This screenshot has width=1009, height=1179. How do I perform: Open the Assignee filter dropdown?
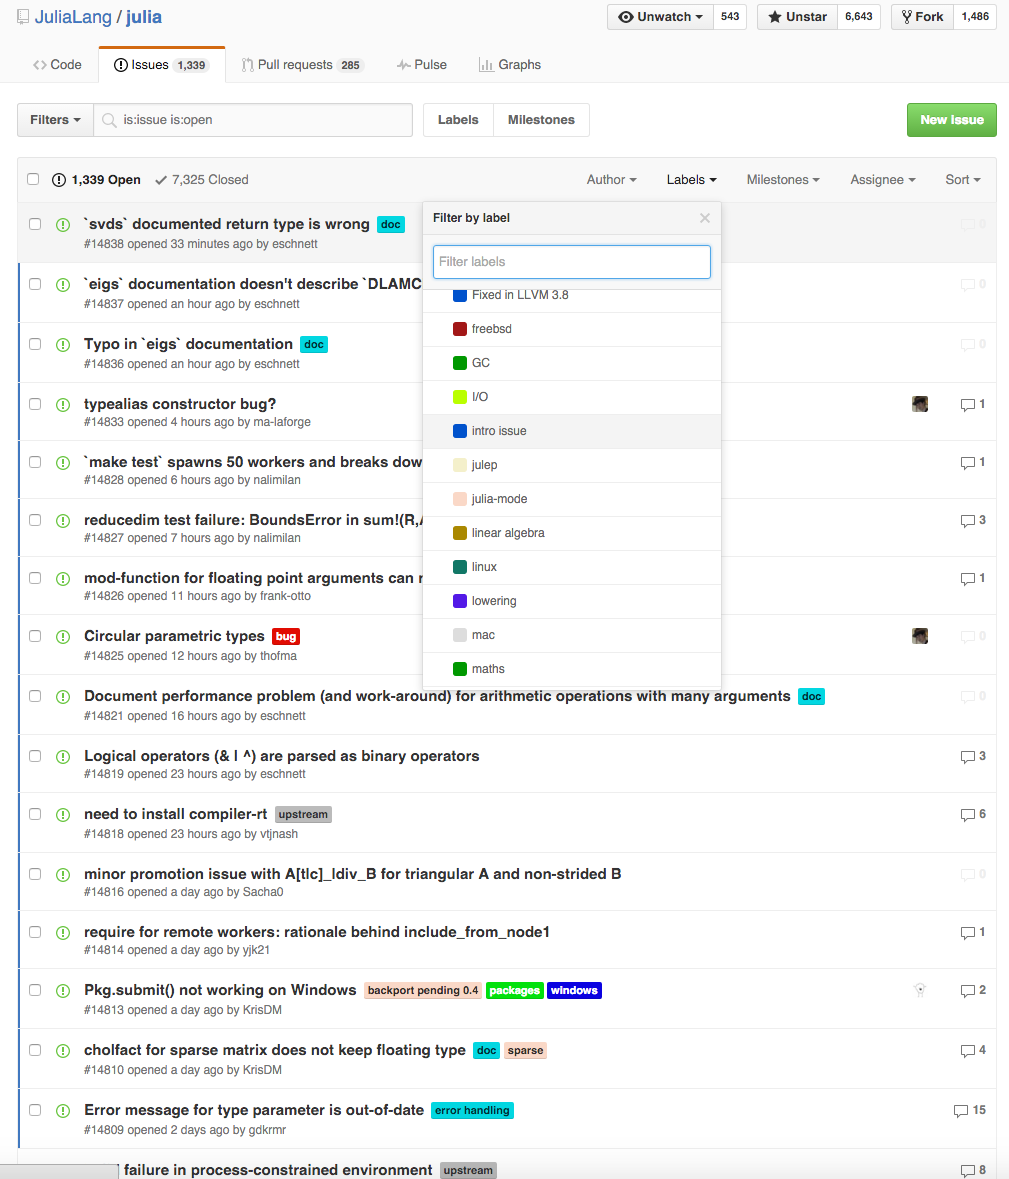[883, 180]
